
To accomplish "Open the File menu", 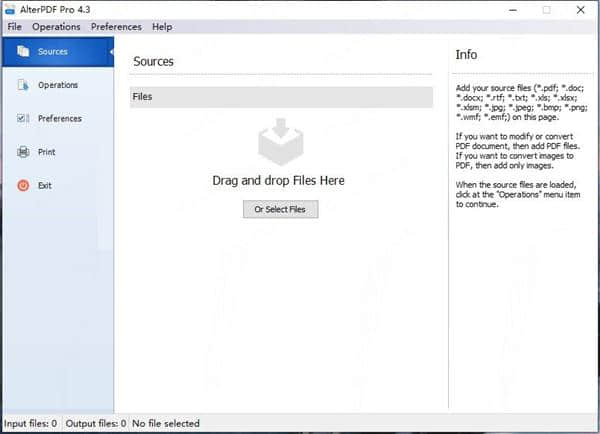I will pos(14,27).
